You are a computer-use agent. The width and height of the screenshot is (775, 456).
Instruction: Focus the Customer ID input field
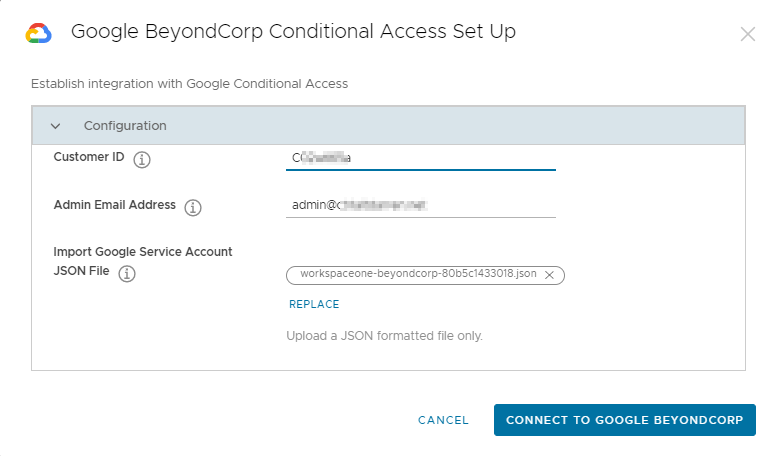(420, 158)
